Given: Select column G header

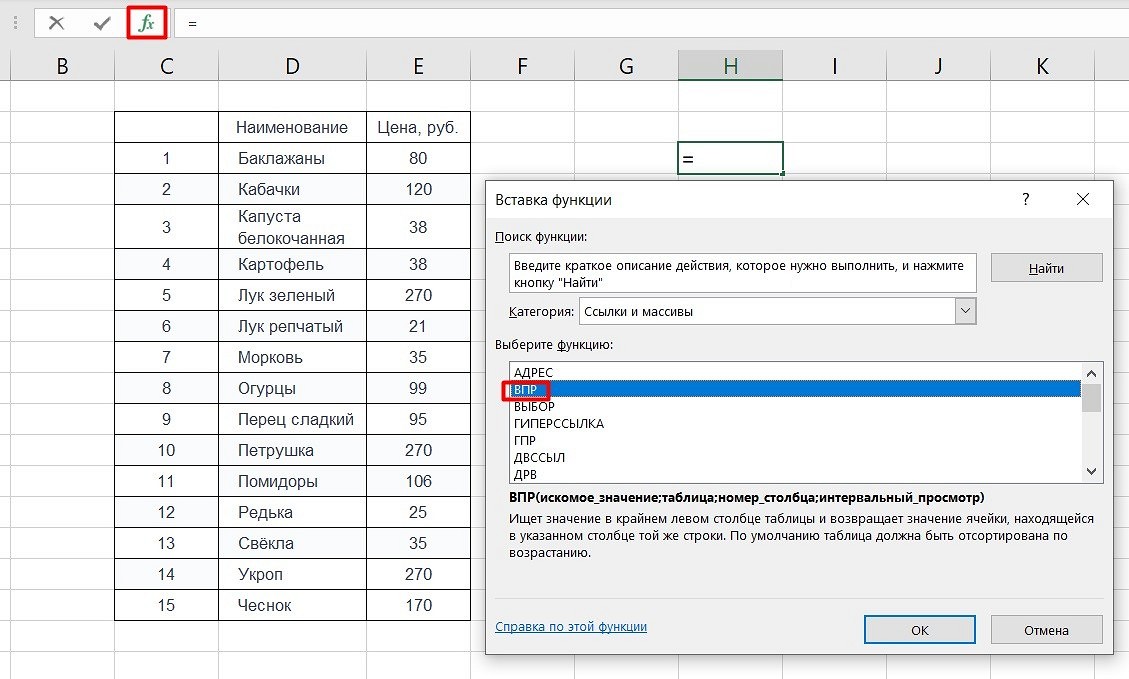Looking at the screenshot, I should [x=626, y=66].
